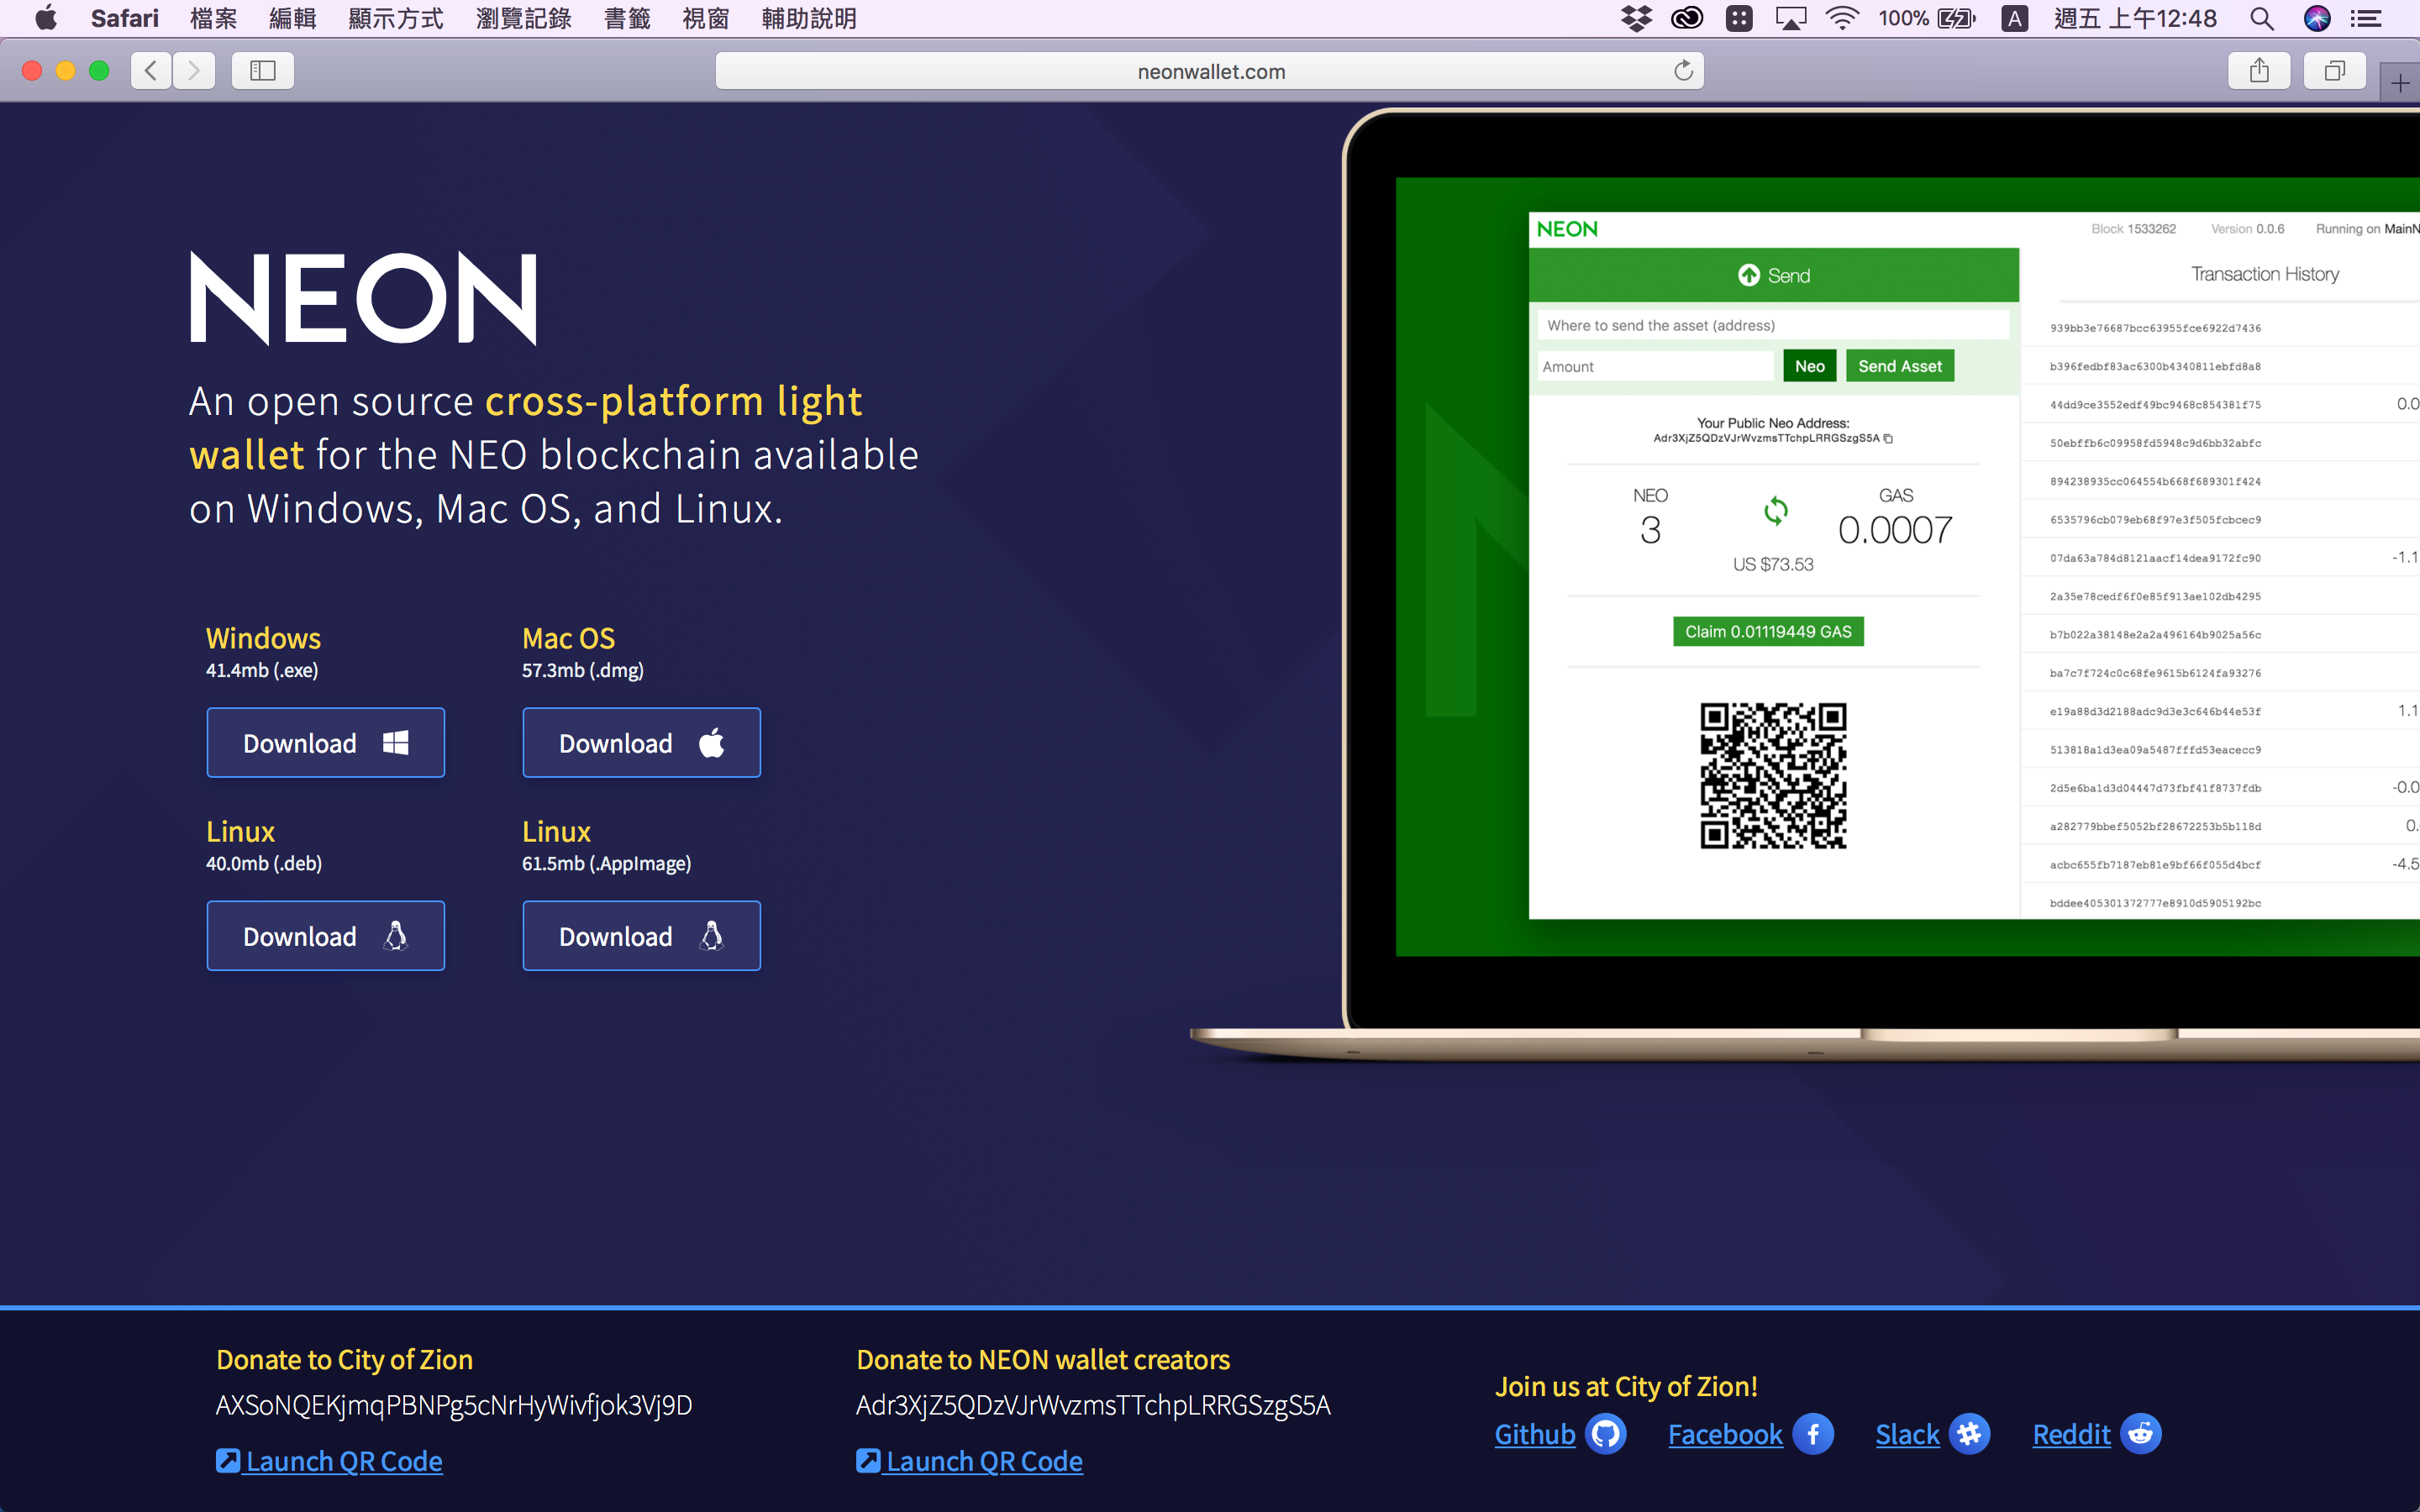Add a new tab with plus button
The width and height of the screenshot is (2420, 1512).
pos(2400,84)
